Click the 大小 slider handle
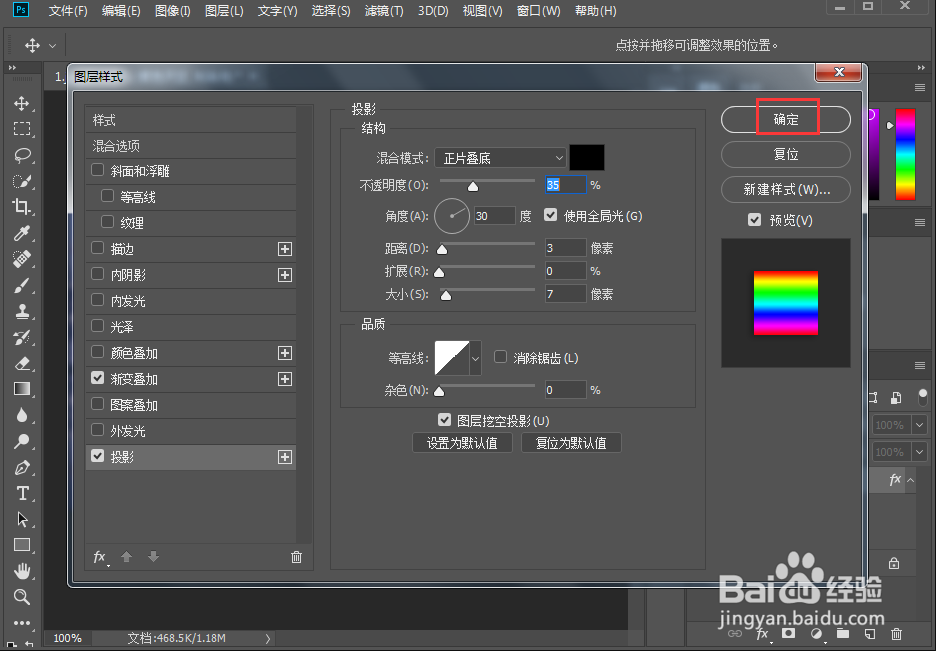This screenshot has width=936, height=651. click(x=446, y=295)
